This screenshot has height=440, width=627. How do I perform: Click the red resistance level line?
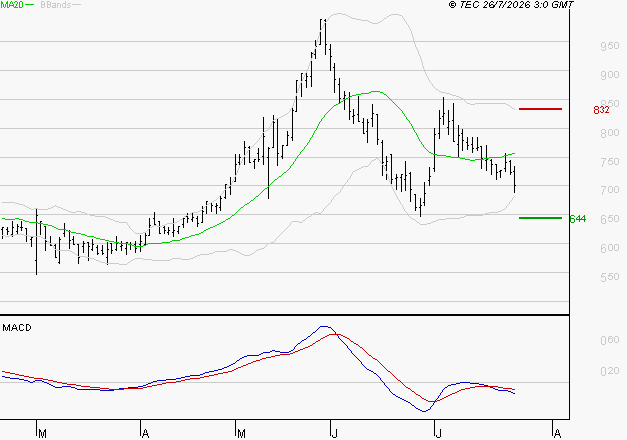tap(540, 109)
